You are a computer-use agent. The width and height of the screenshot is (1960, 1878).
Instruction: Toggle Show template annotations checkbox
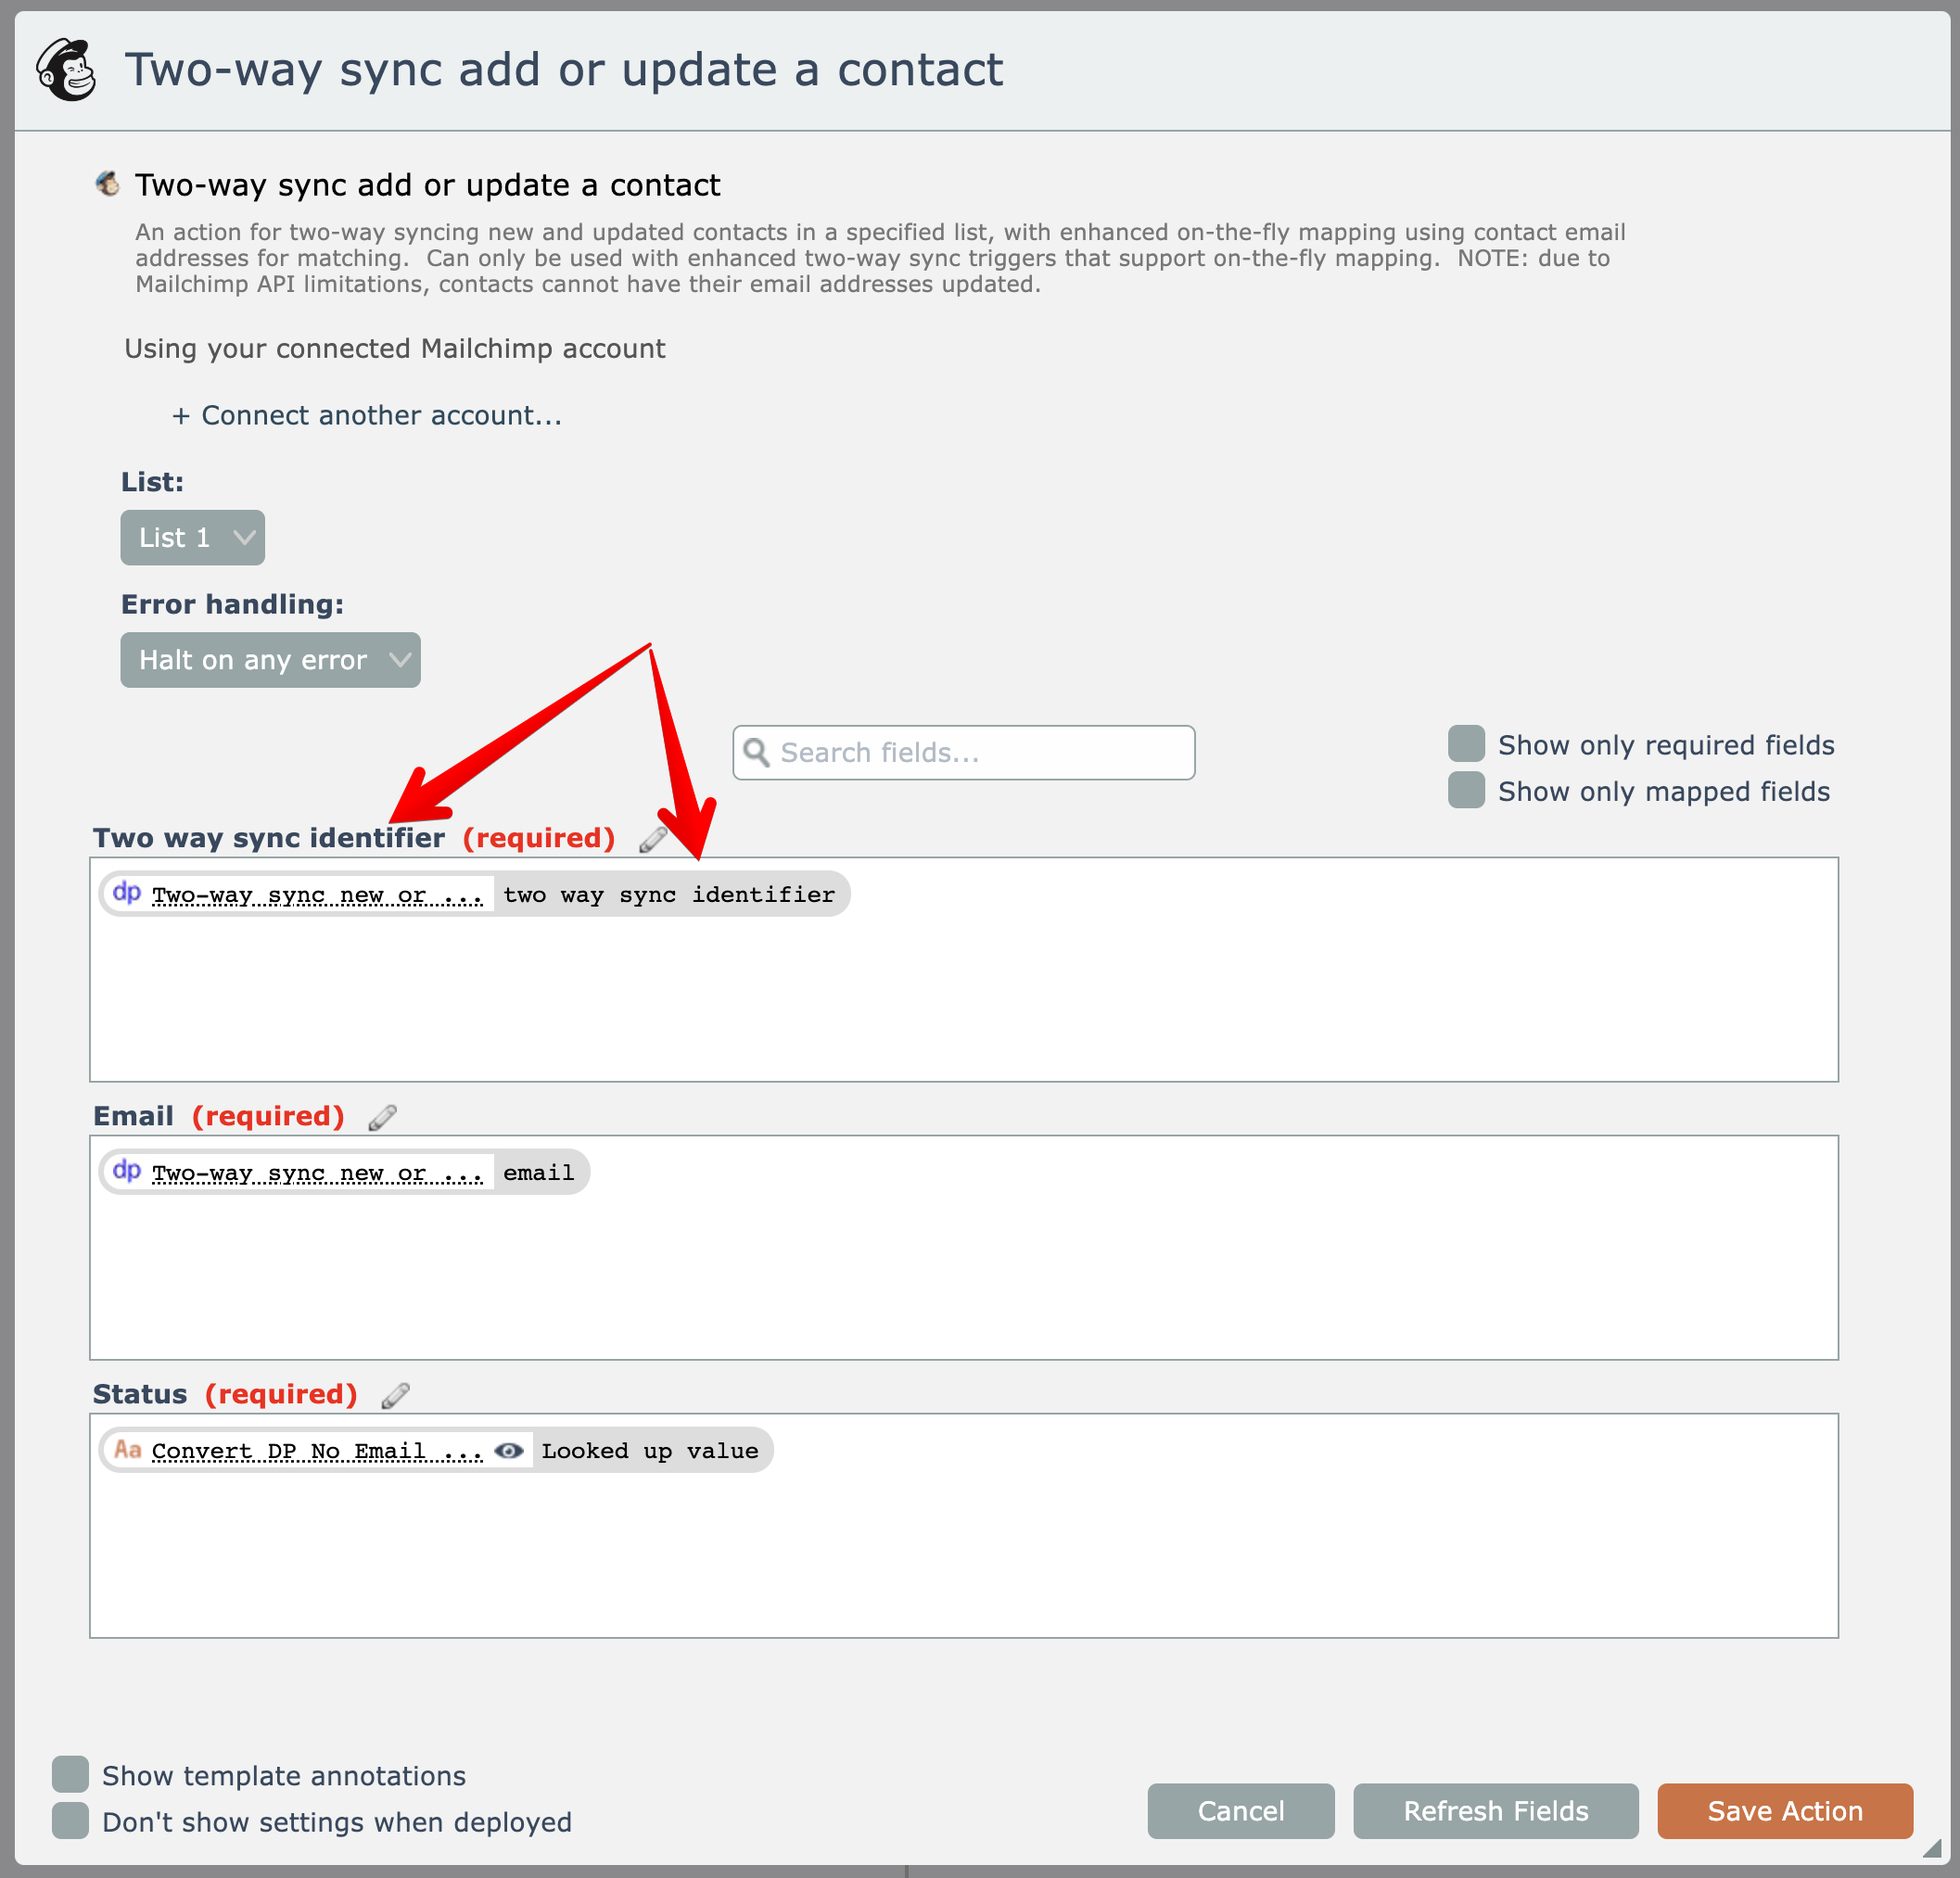tap(71, 1774)
